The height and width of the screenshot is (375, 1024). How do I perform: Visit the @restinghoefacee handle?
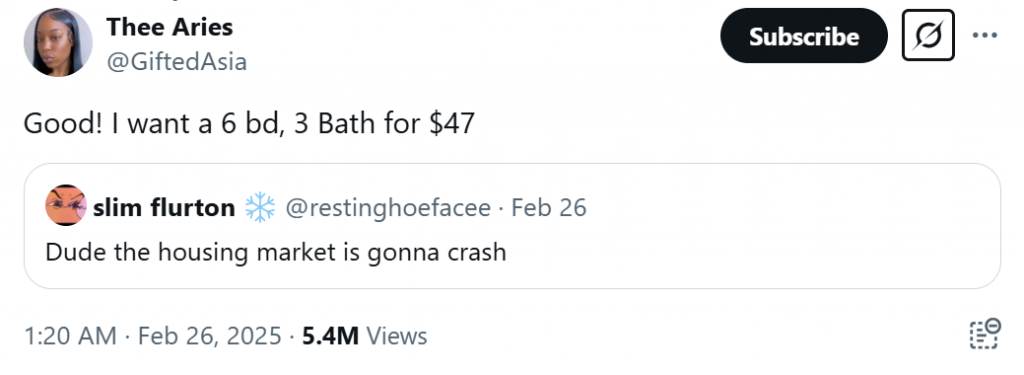pos(388,208)
